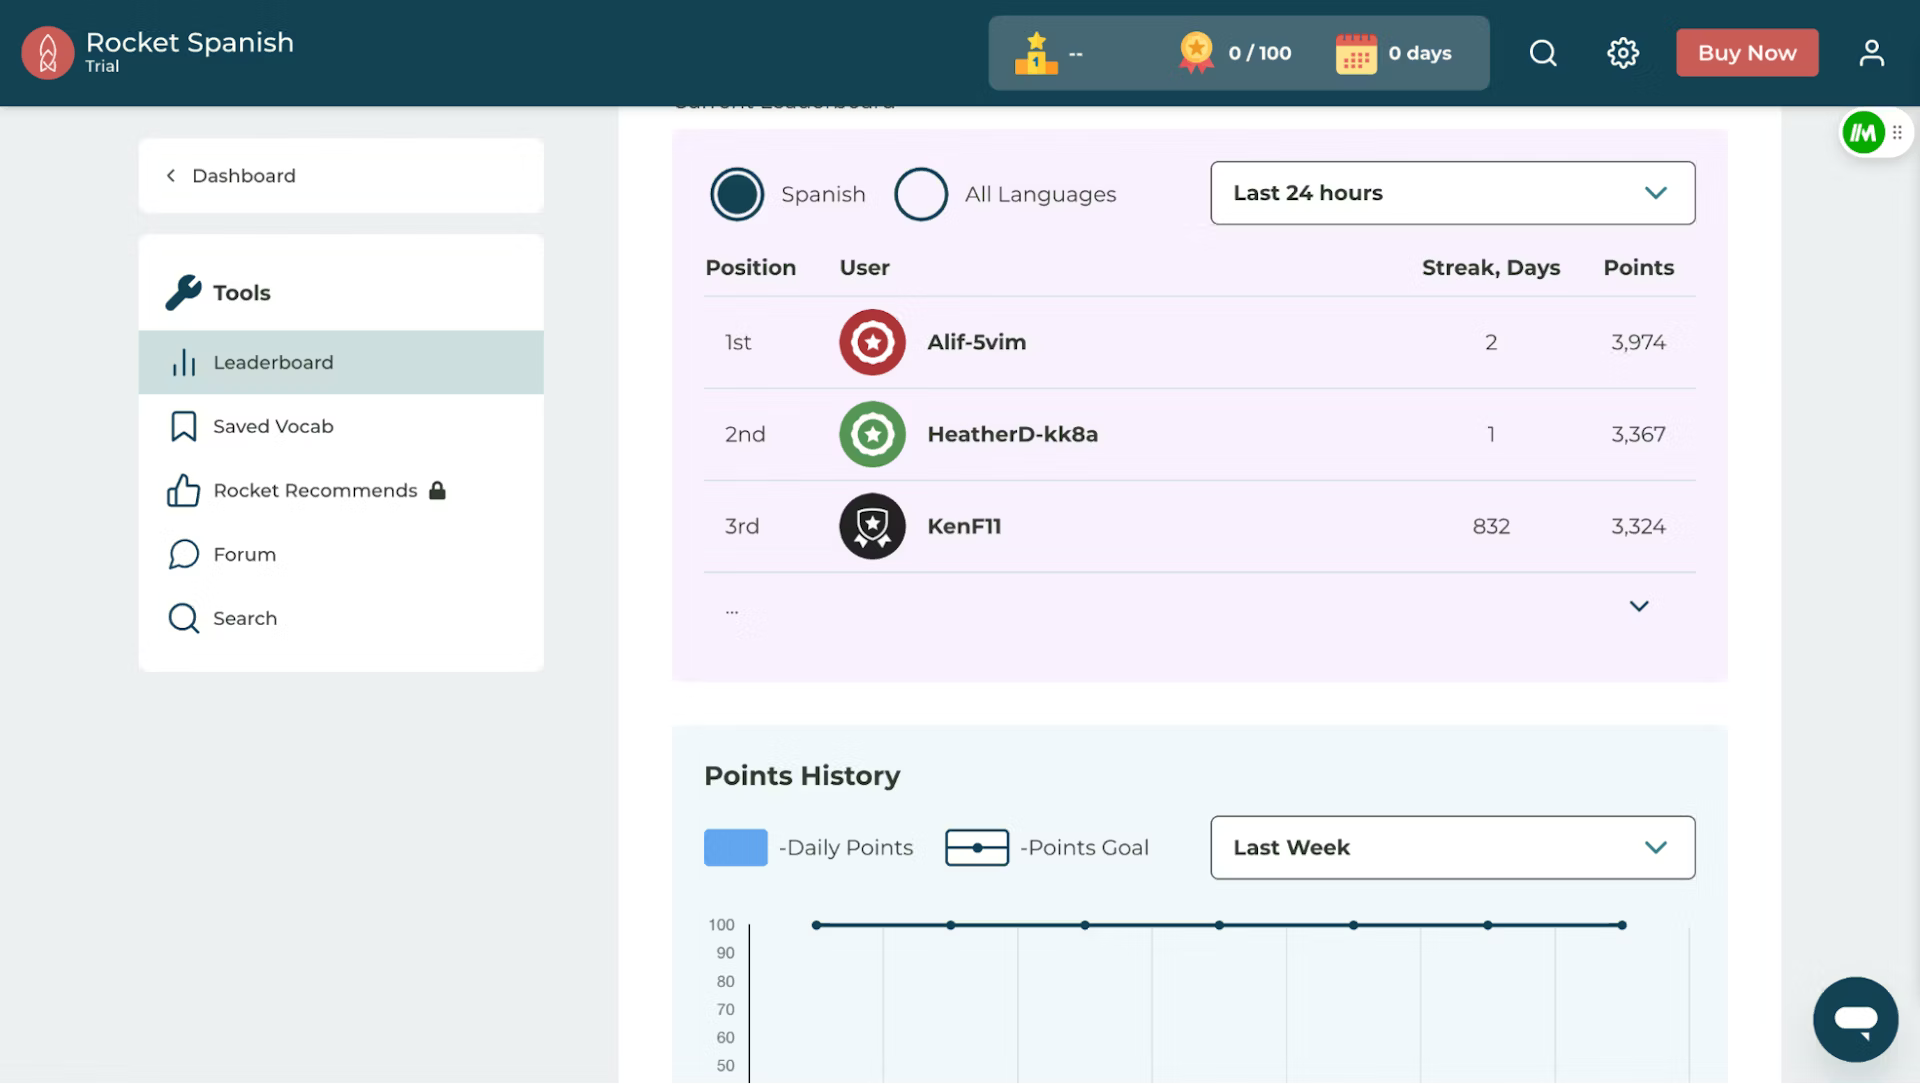The height and width of the screenshot is (1084, 1920).
Task: Click the 2nd position cell
Action: 745,434
